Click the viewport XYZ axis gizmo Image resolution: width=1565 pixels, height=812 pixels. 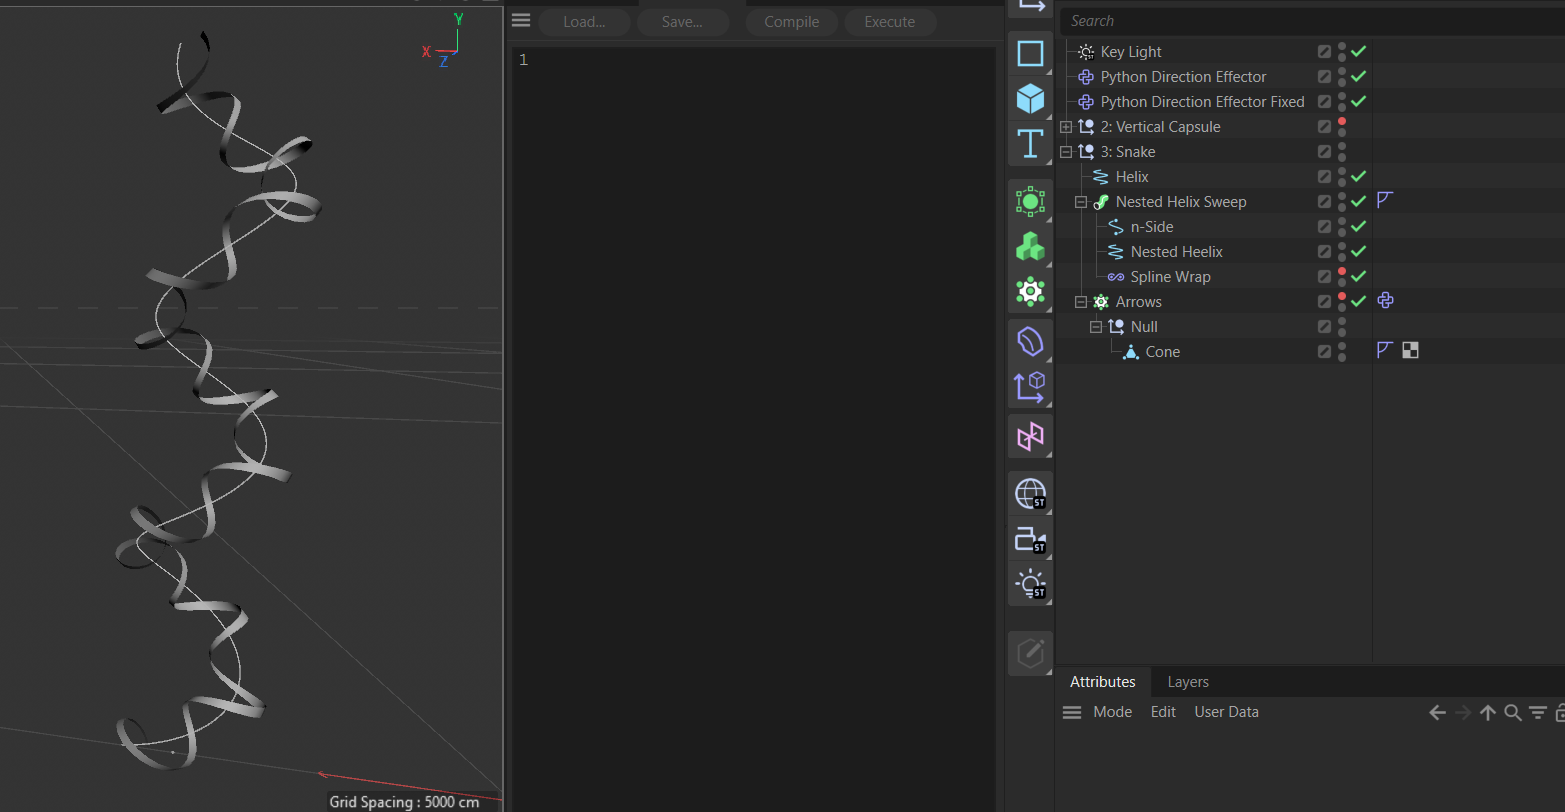coord(444,41)
